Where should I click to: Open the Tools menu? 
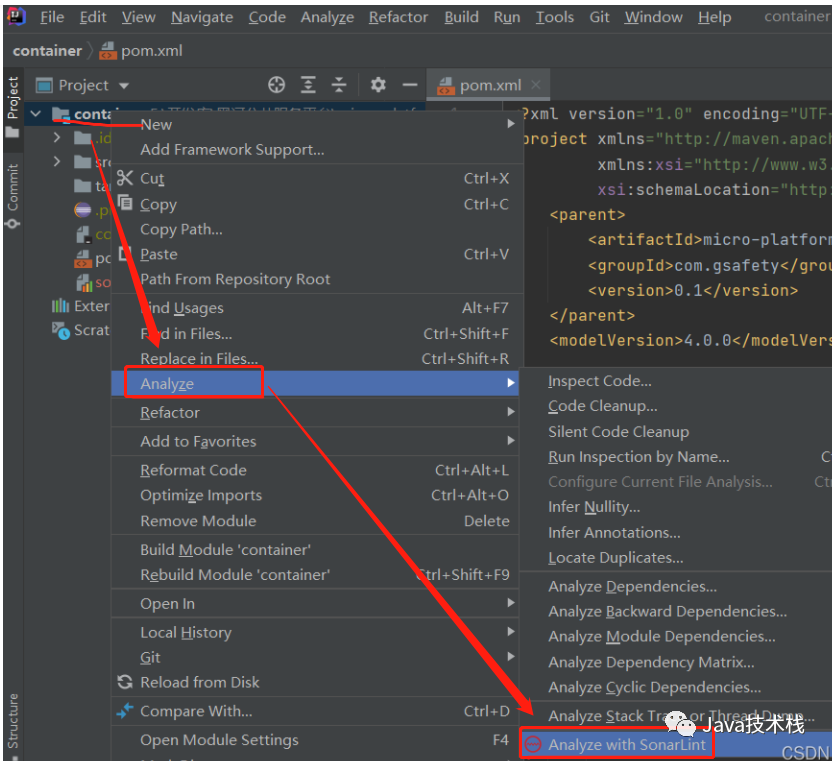coord(554,17)
